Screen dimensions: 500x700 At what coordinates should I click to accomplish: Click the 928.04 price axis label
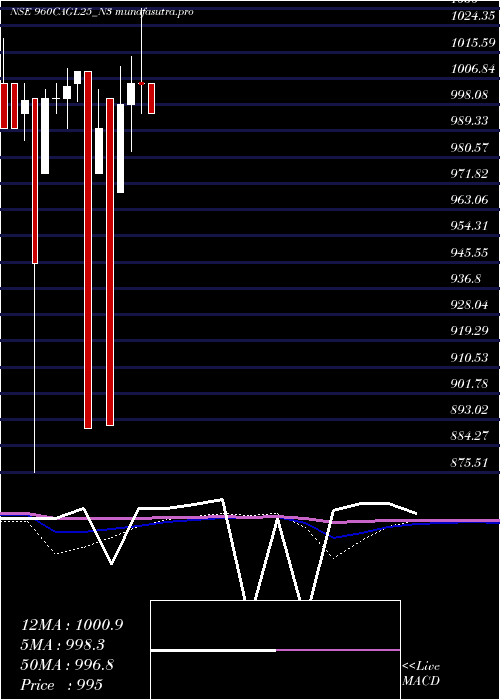(x=469, y=305)
